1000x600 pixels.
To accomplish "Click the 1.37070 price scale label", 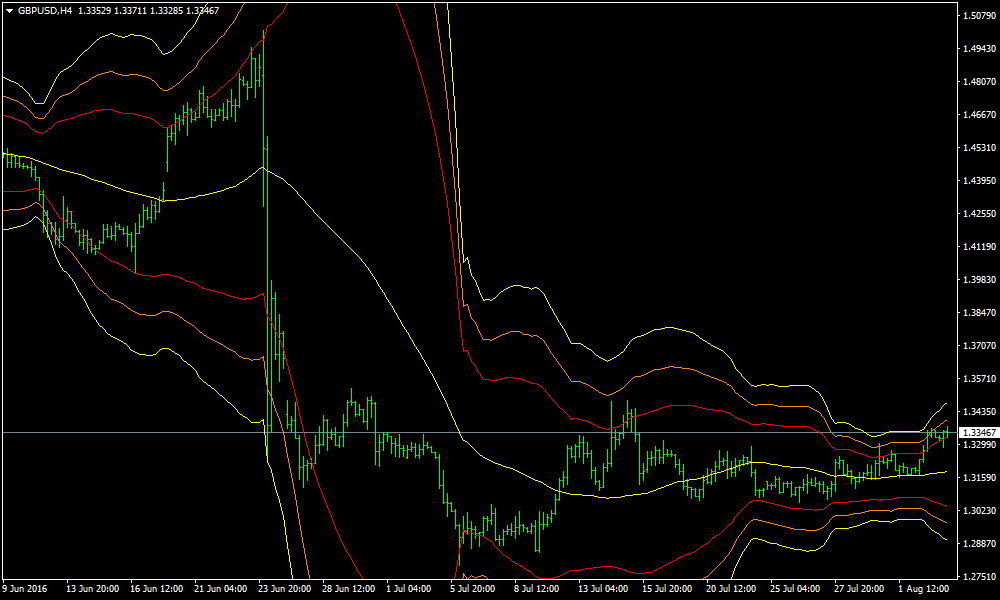I will pyautogui.click(x=978, y=346).
